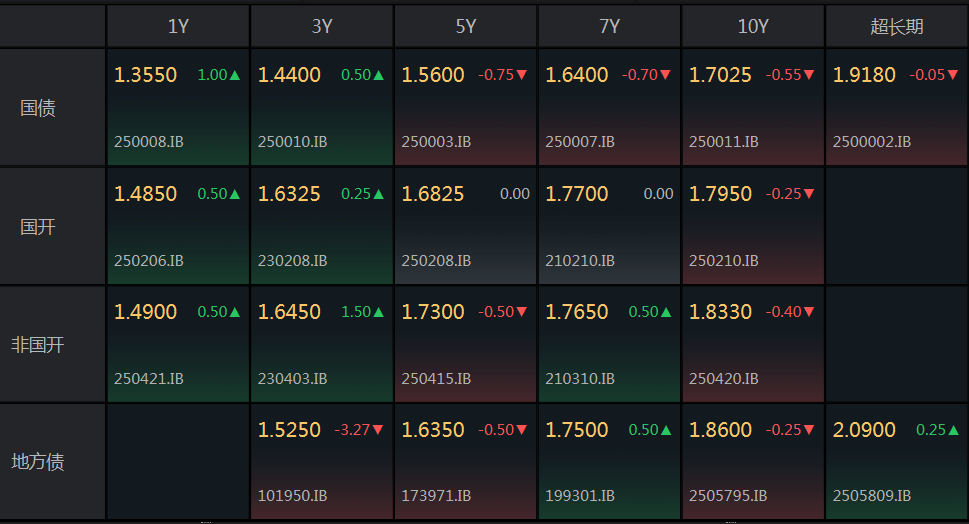Click the 10Y maturity column header
The height and width of the screenshot is (524, 969).
753,27
